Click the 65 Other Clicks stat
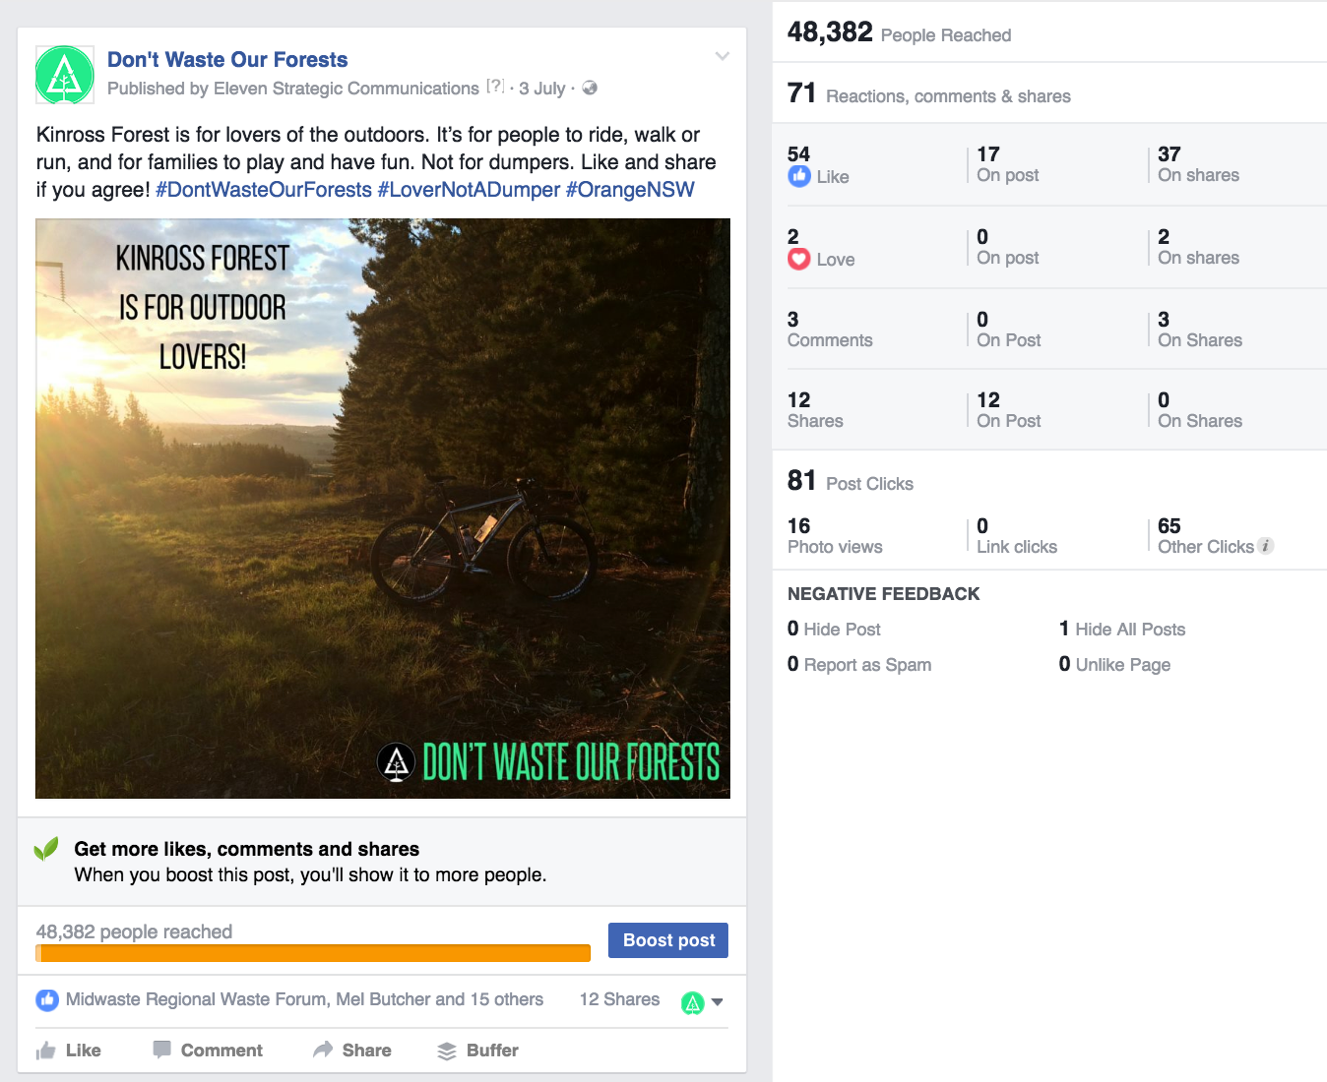 click(1206, 536)
